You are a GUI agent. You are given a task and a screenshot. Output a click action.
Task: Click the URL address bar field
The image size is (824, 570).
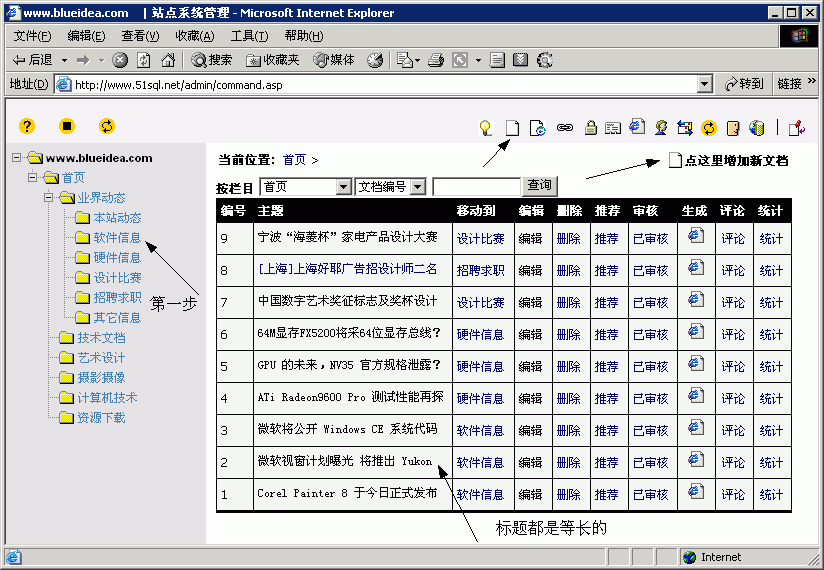pos(376,84)
